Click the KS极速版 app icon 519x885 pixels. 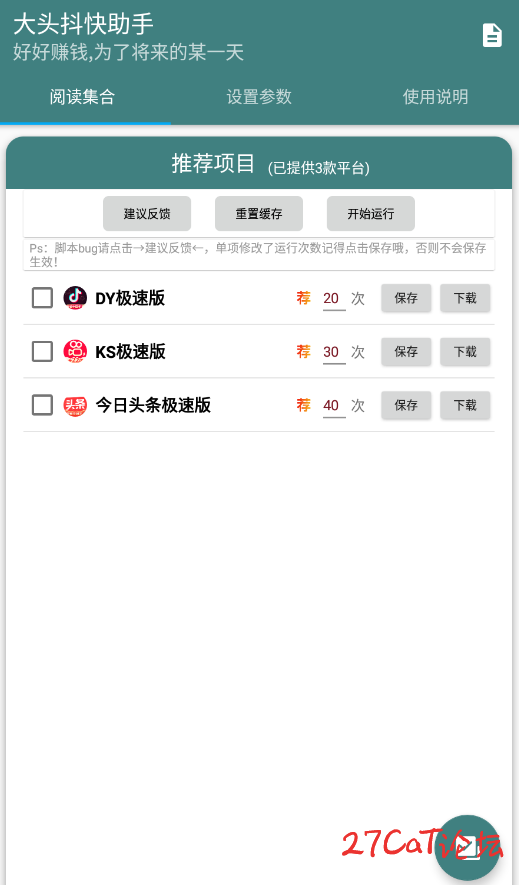coord(75,352)
